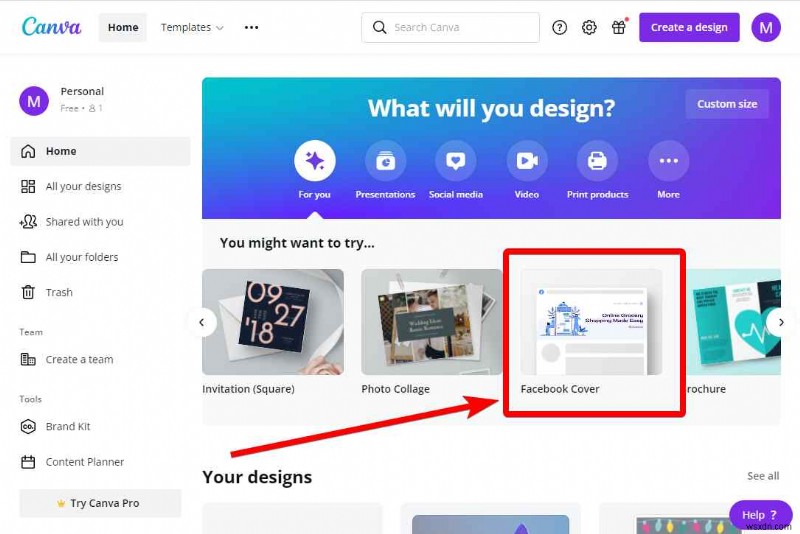Click the Content Planner calendar icon

tap(28, 462)
